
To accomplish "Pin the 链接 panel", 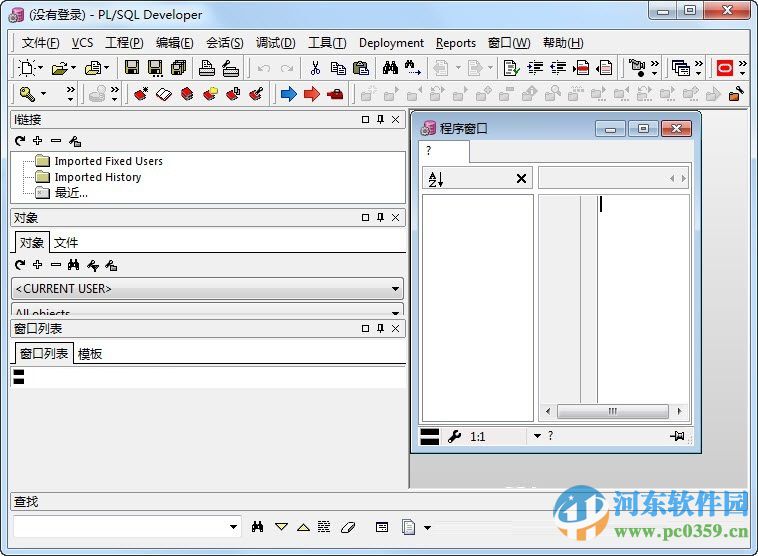I will coord(380,119).
